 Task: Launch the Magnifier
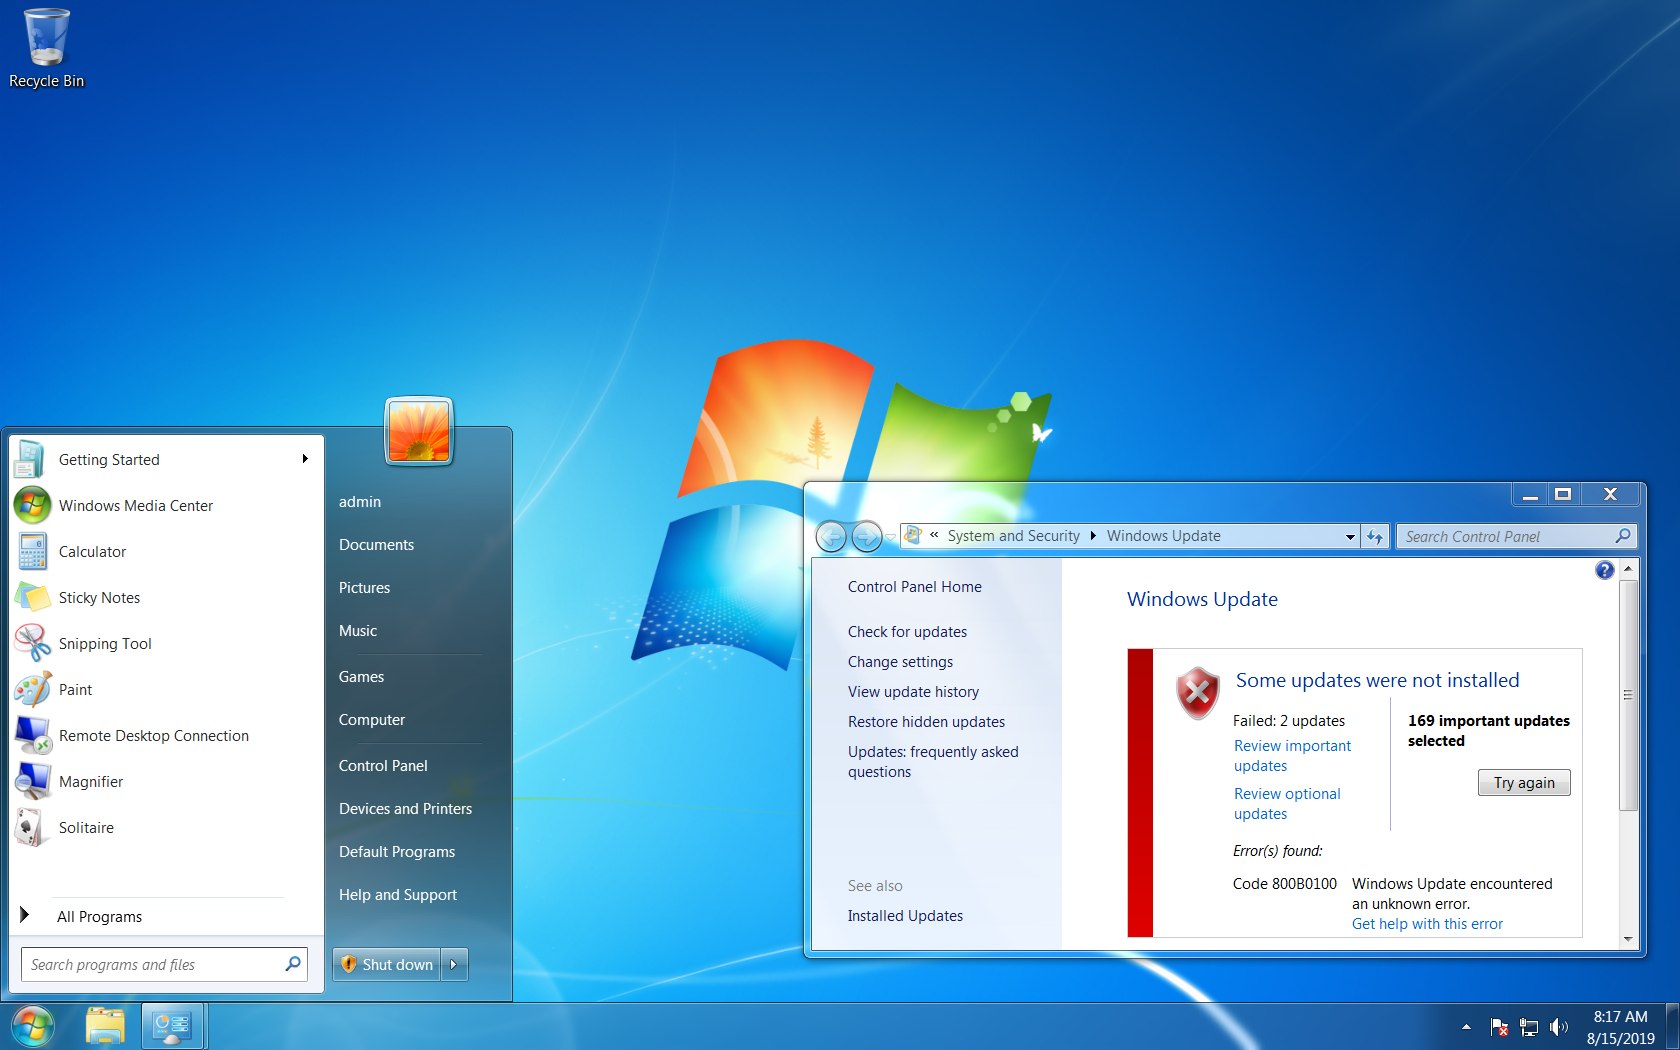(x=91, y=781)
